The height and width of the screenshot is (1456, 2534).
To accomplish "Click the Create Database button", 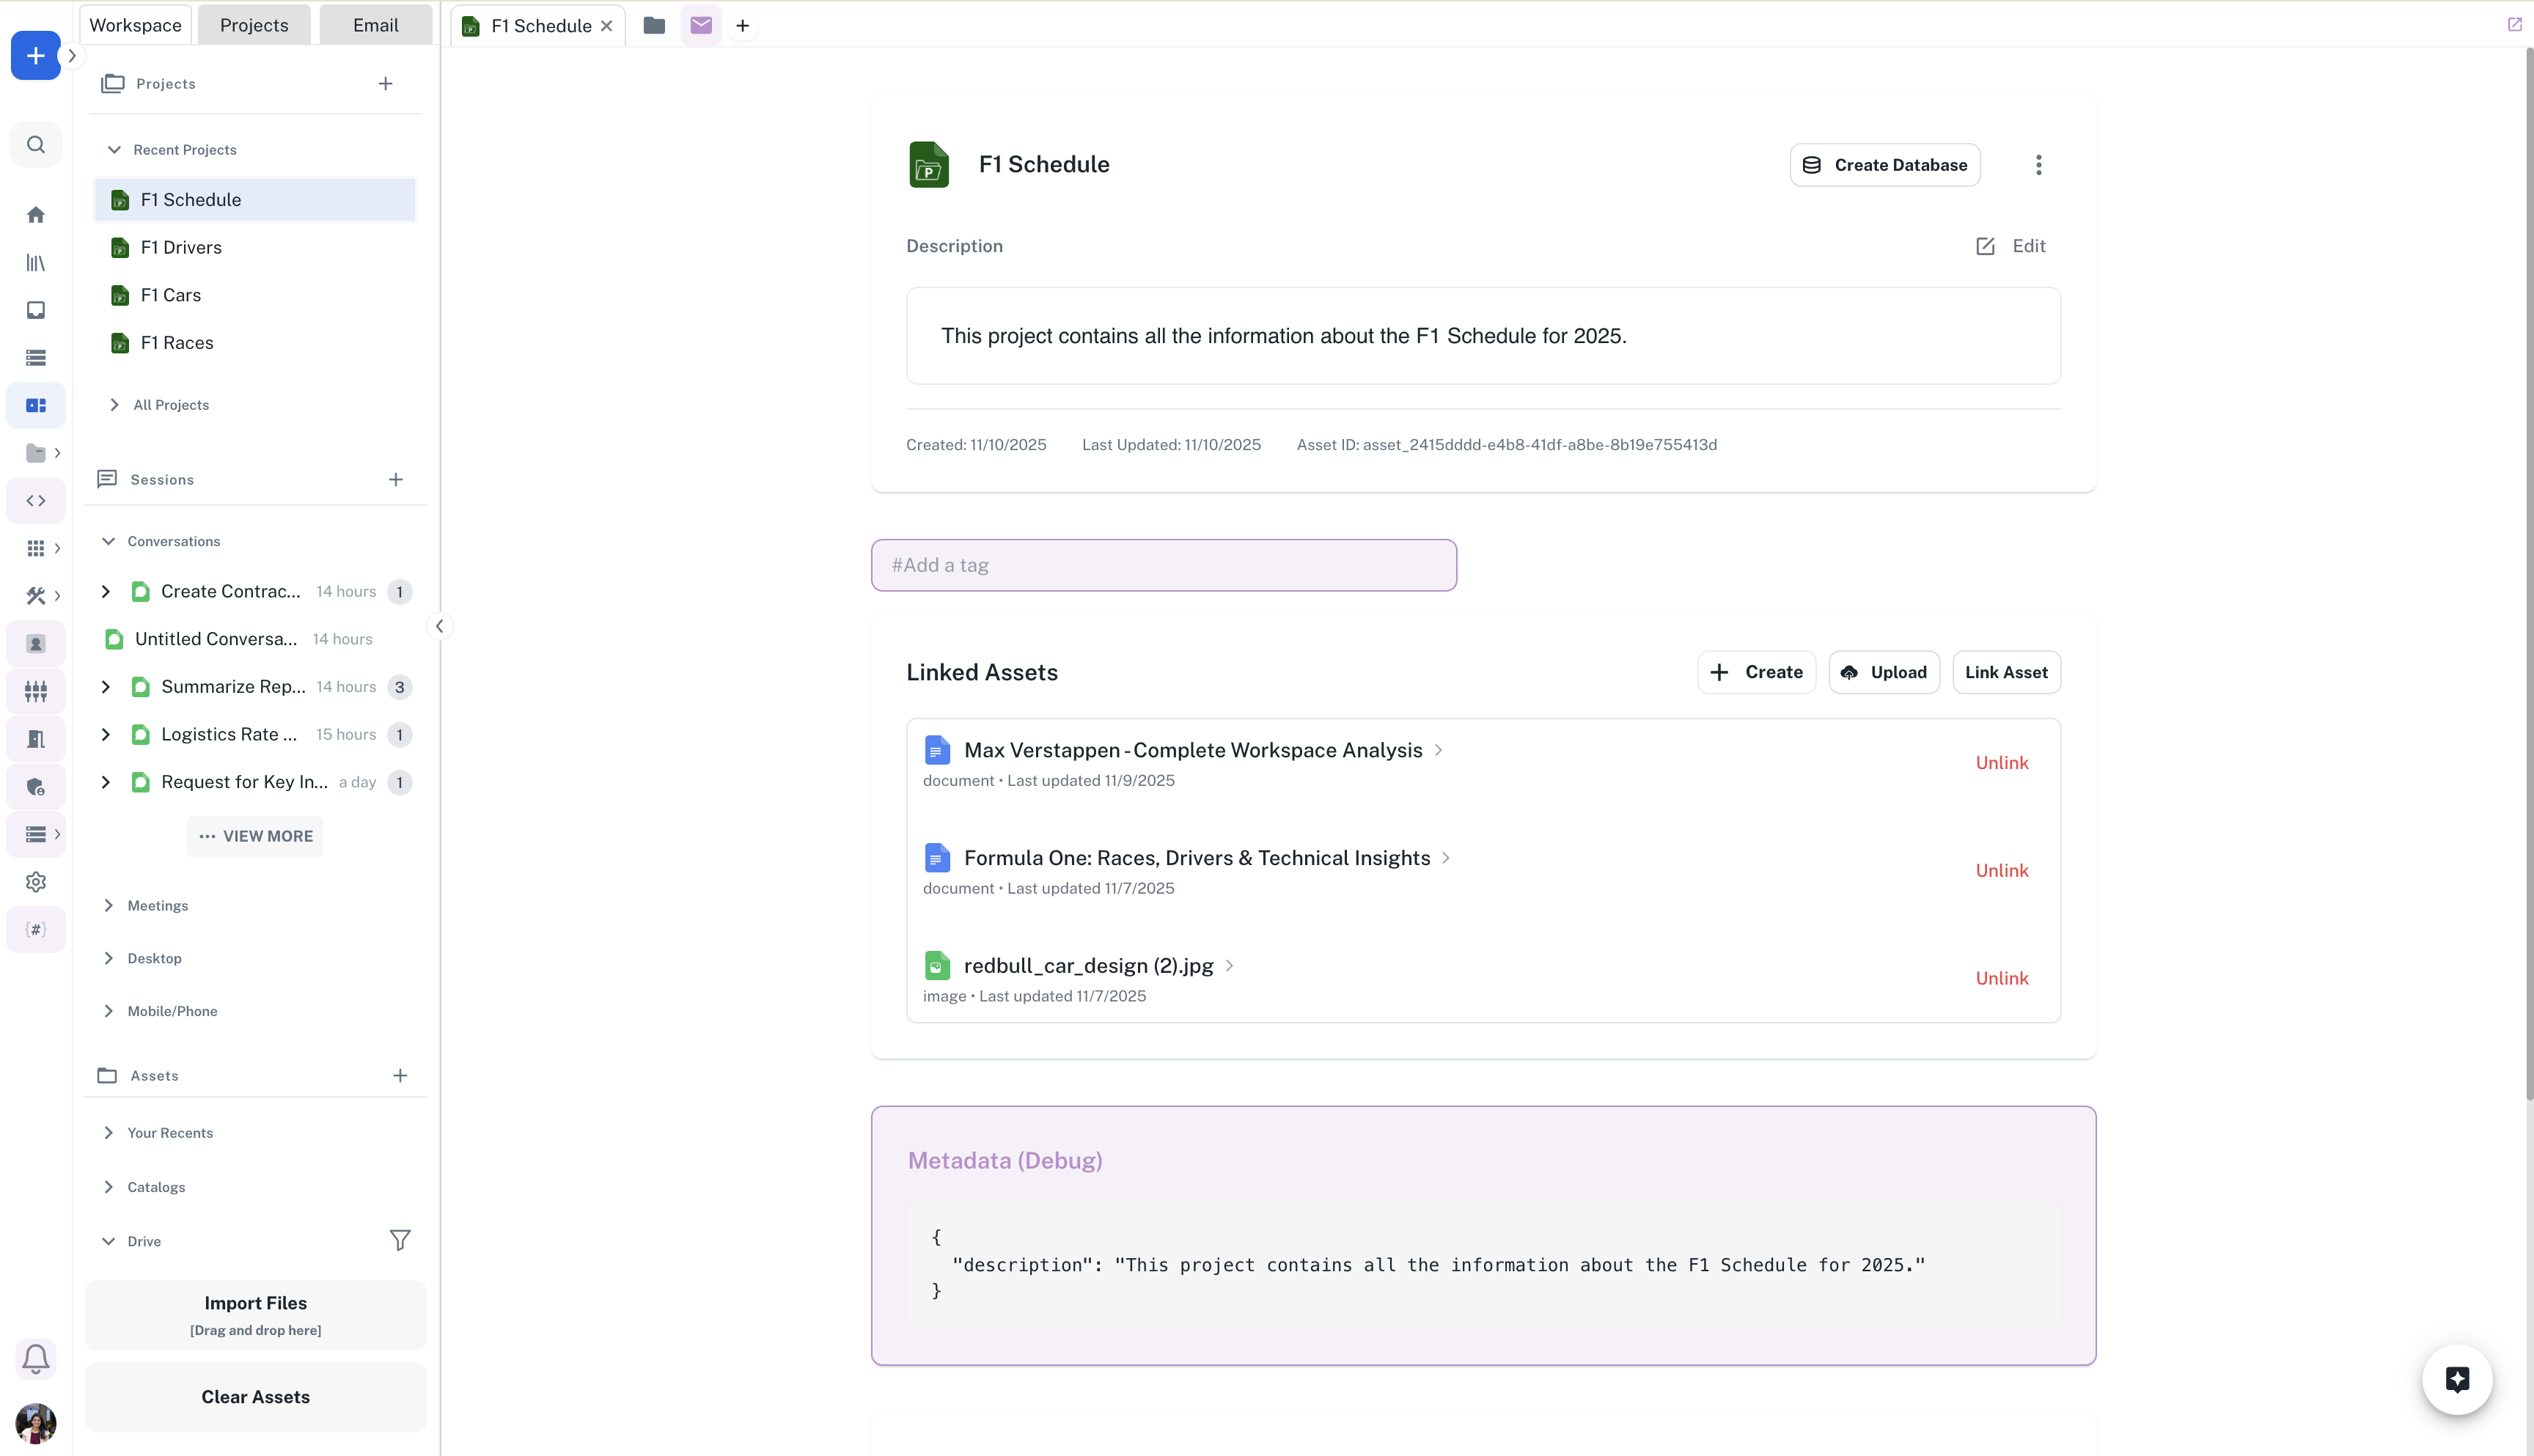I will tap(1884, 165).
